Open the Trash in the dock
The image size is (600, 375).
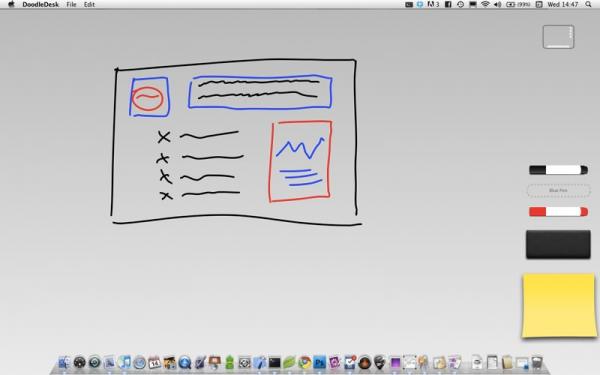[x=537, y=362]
